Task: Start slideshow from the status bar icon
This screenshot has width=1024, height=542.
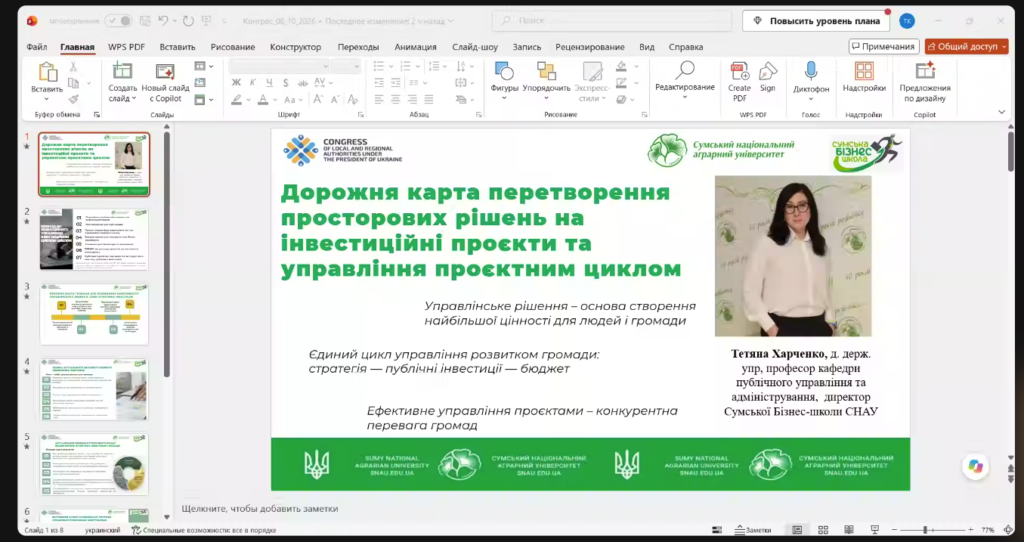Action: (x=874, y=530)
